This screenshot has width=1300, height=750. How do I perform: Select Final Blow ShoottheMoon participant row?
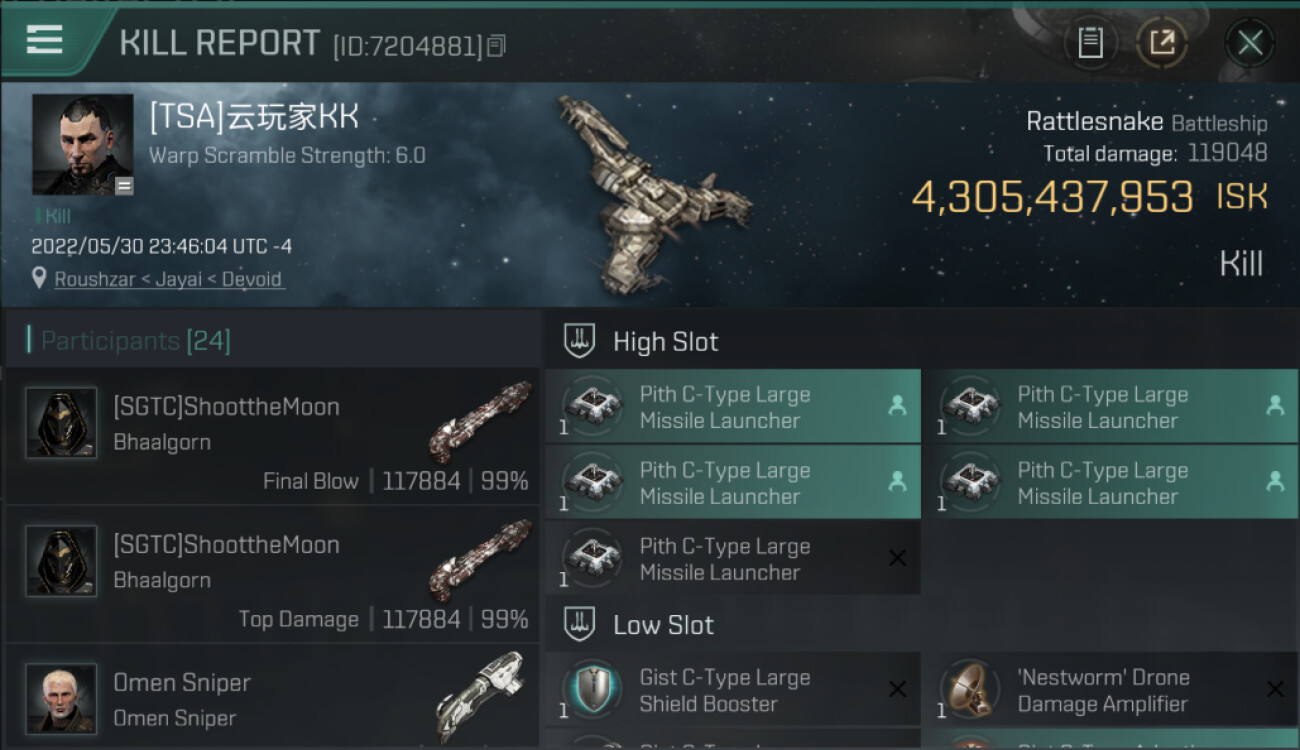pos(272,436)
